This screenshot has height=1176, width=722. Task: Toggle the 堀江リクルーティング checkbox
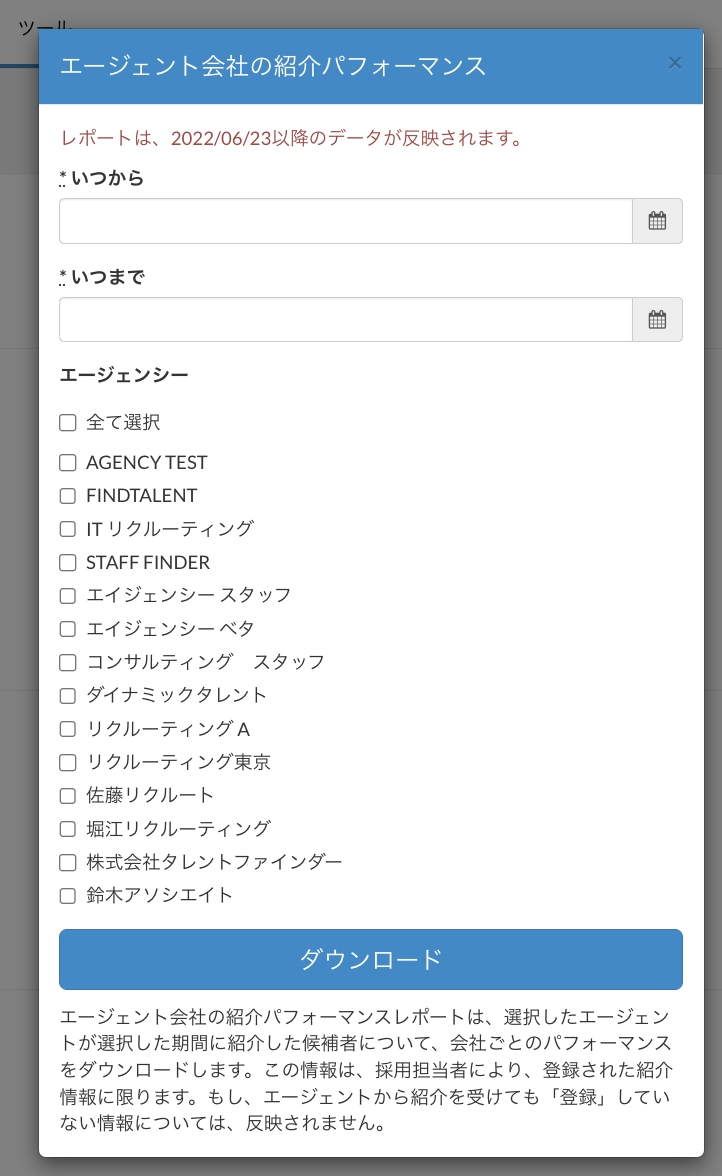point(68,829)
